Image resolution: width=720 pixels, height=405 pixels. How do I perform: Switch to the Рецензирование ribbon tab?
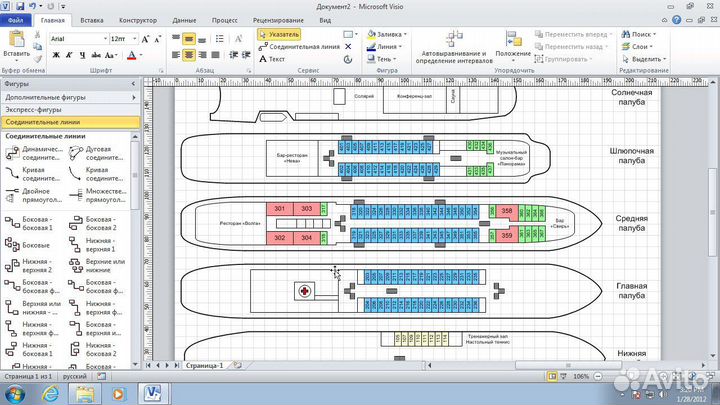tap(278, 20)
